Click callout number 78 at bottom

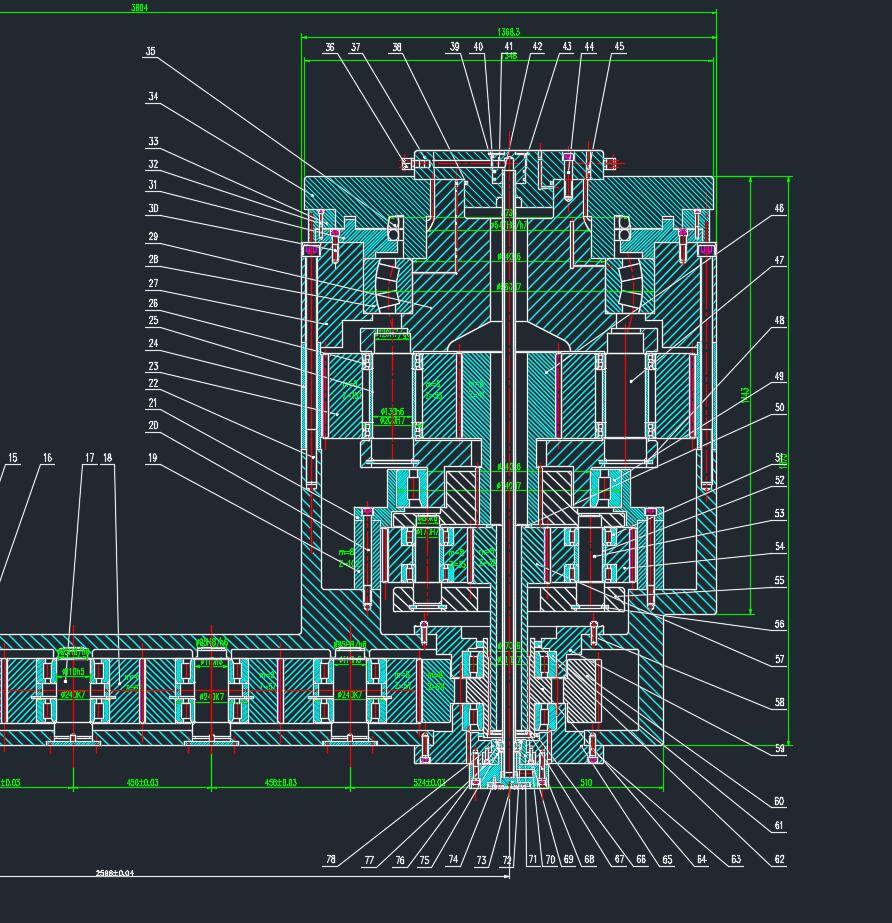pyautogui.click(x=330, y=860)
